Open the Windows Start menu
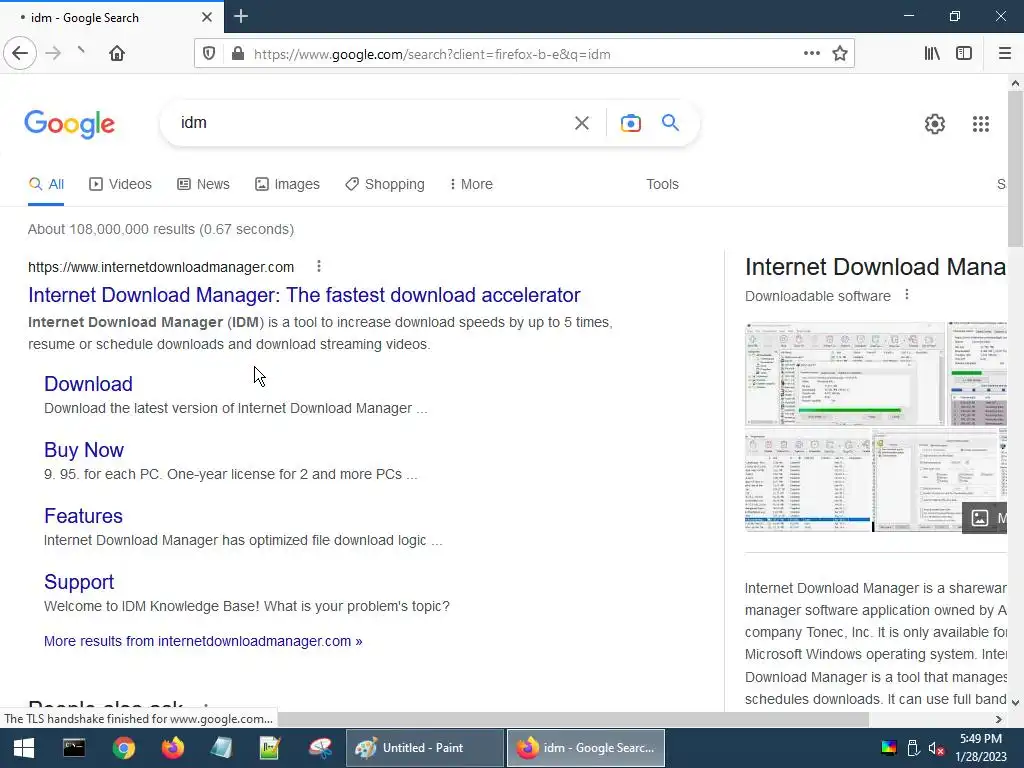Screen dimensions: 1024x768 point(24,748)
